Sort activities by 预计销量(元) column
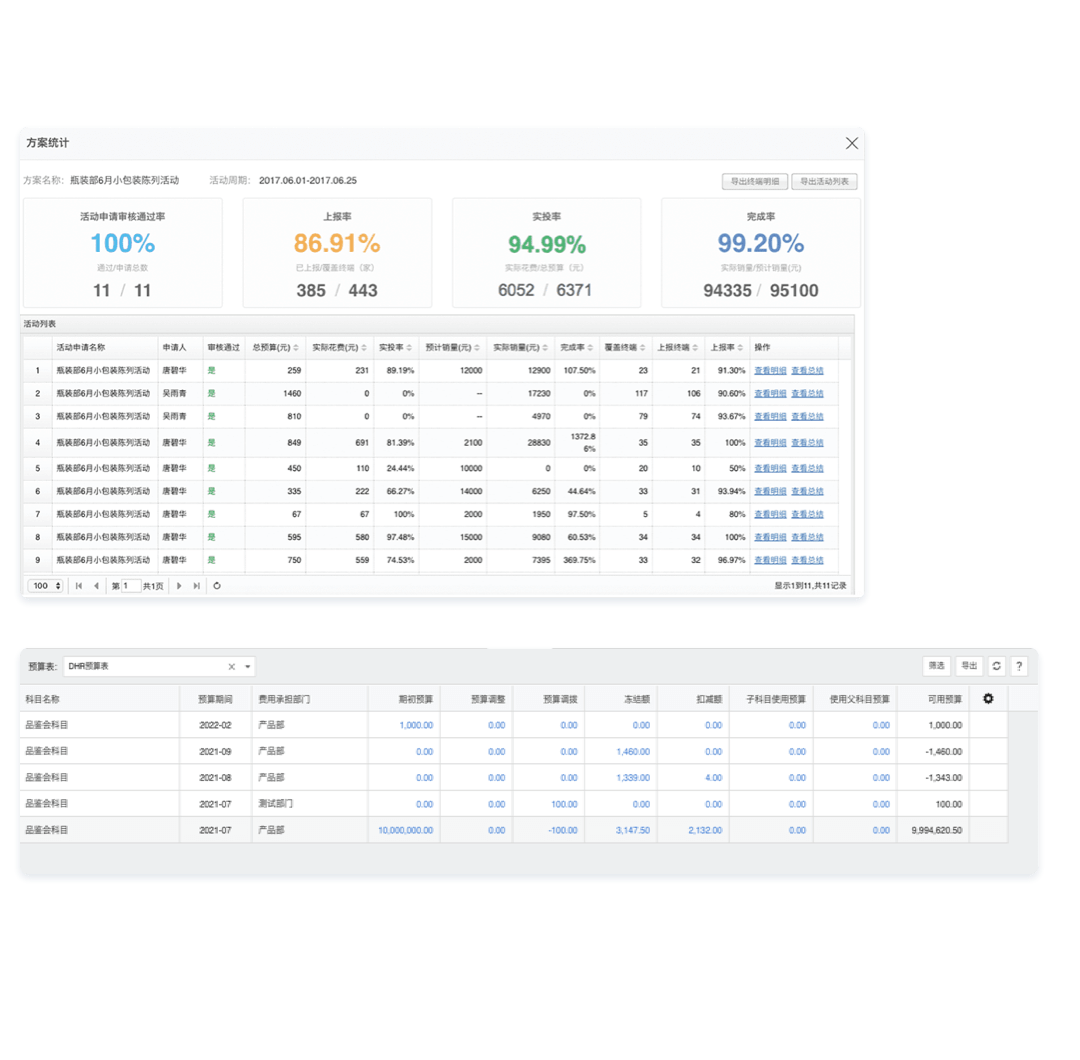1080x1060 pixels. (x=453, y=347)
